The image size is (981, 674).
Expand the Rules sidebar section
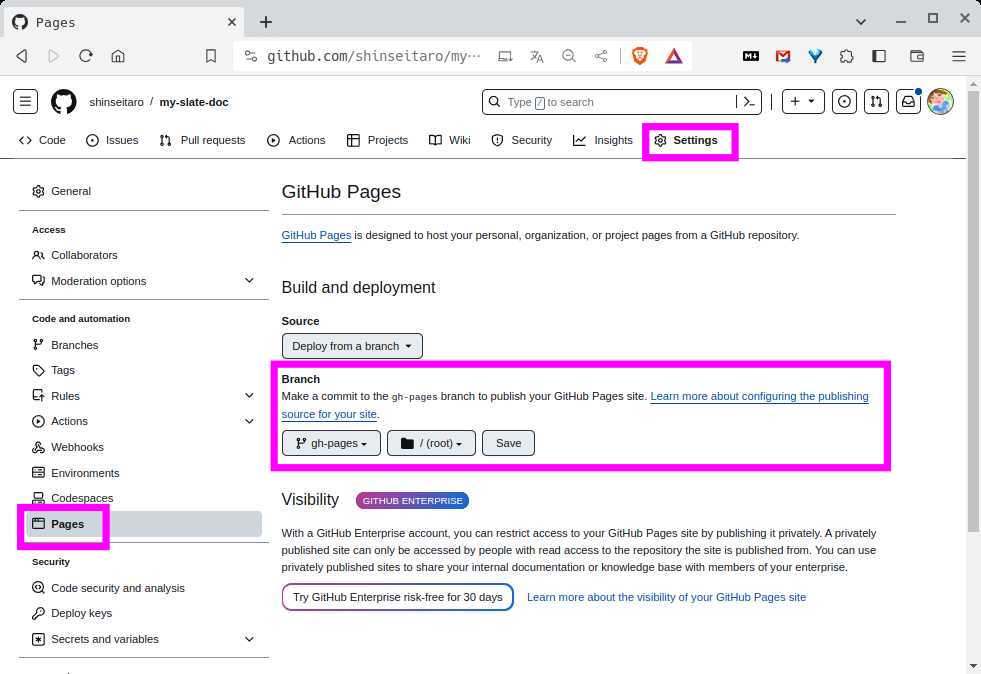point(249,396)
